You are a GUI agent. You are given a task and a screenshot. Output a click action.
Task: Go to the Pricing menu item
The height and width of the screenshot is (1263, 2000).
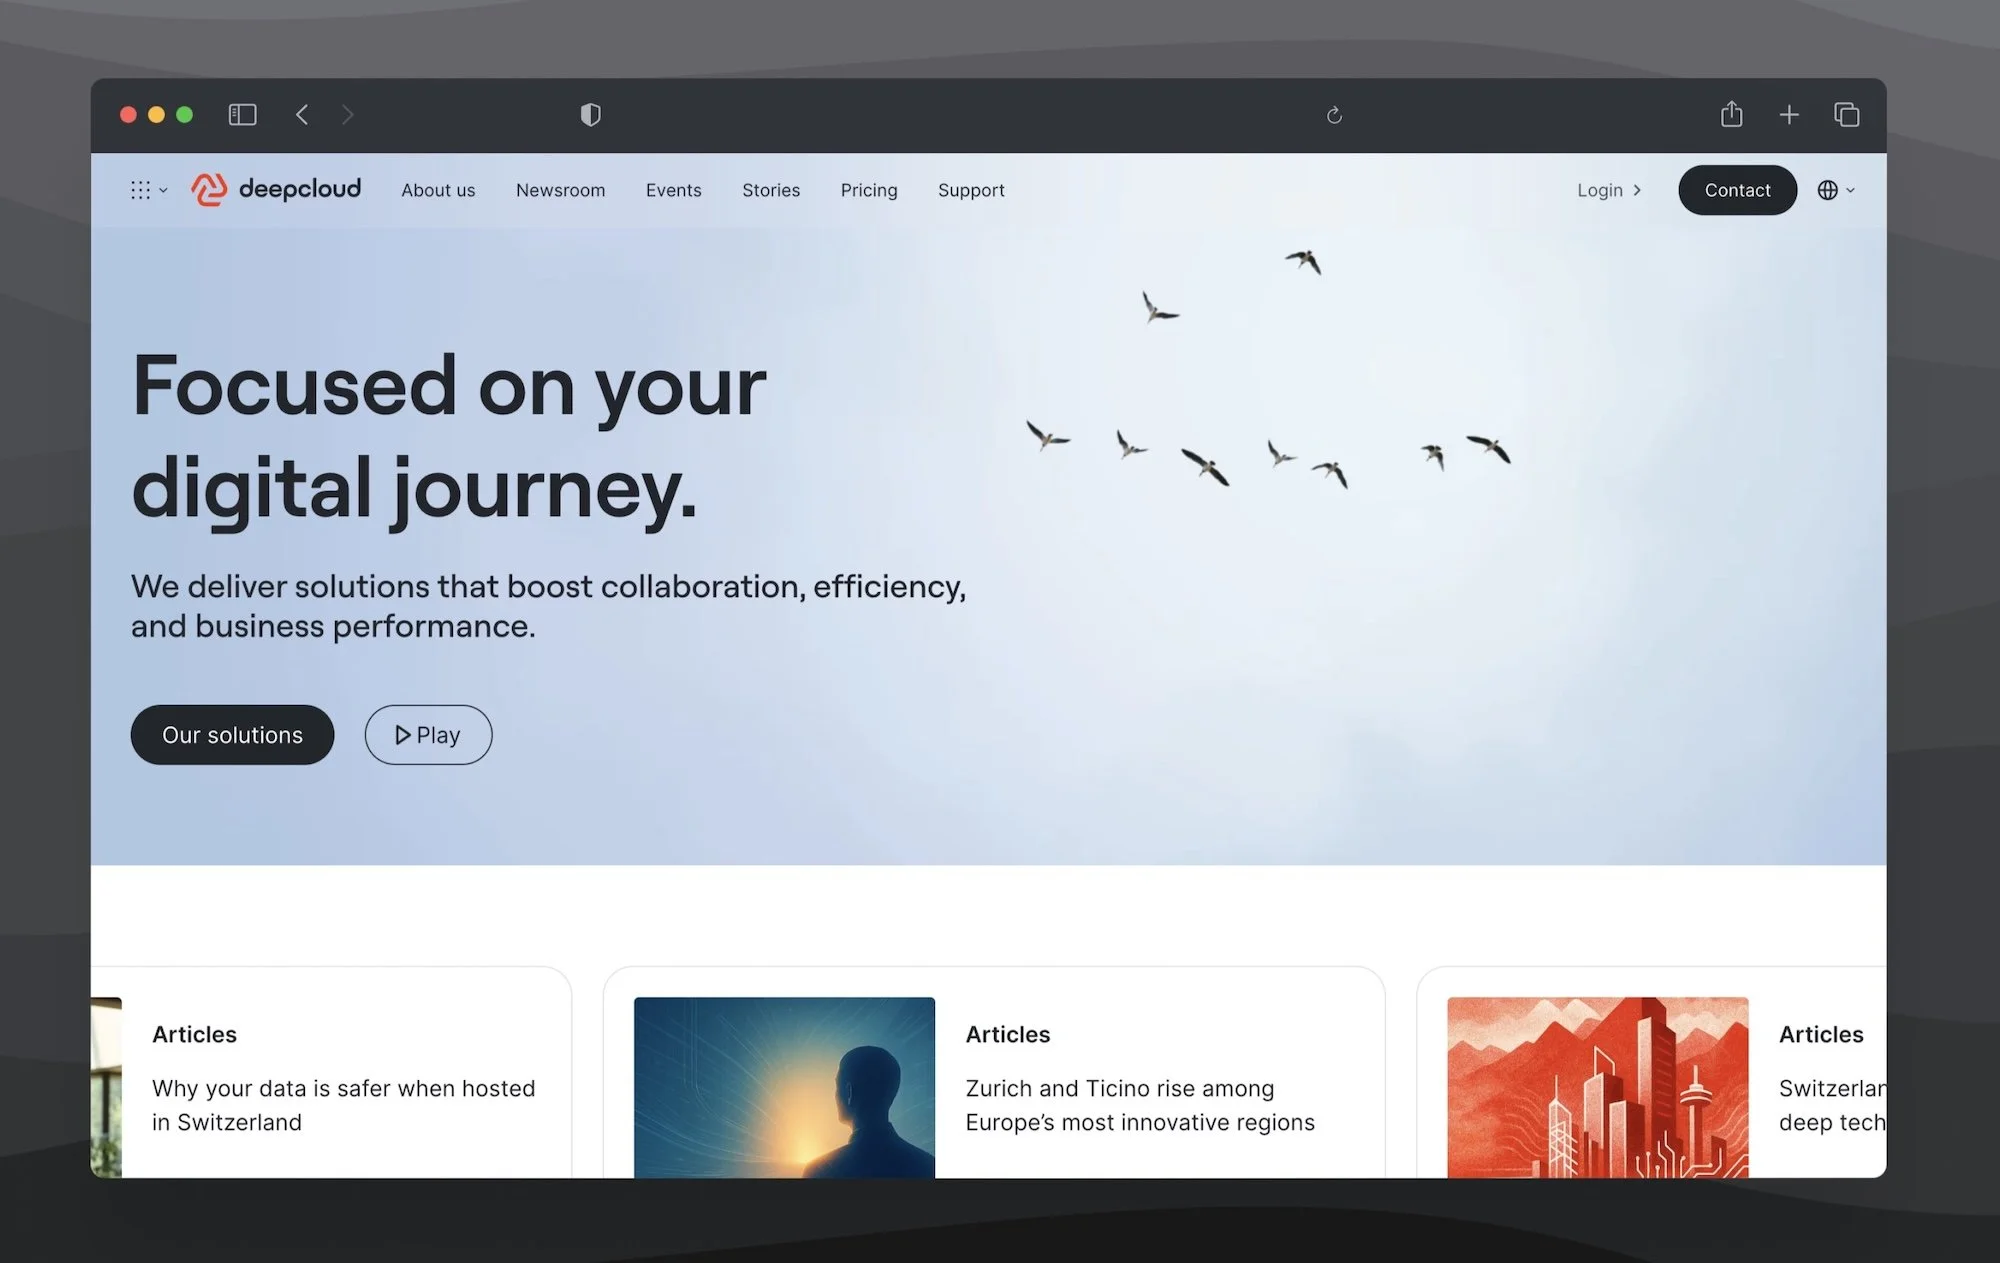pos(868,190)
